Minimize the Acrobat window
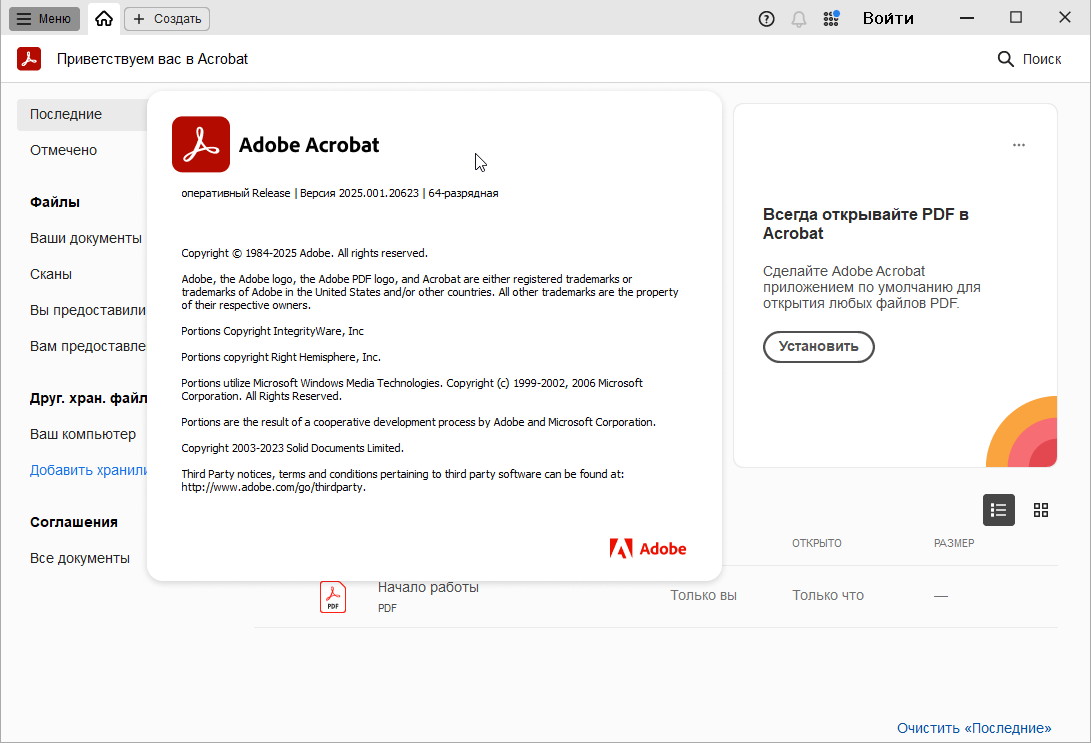 [966, 18]
